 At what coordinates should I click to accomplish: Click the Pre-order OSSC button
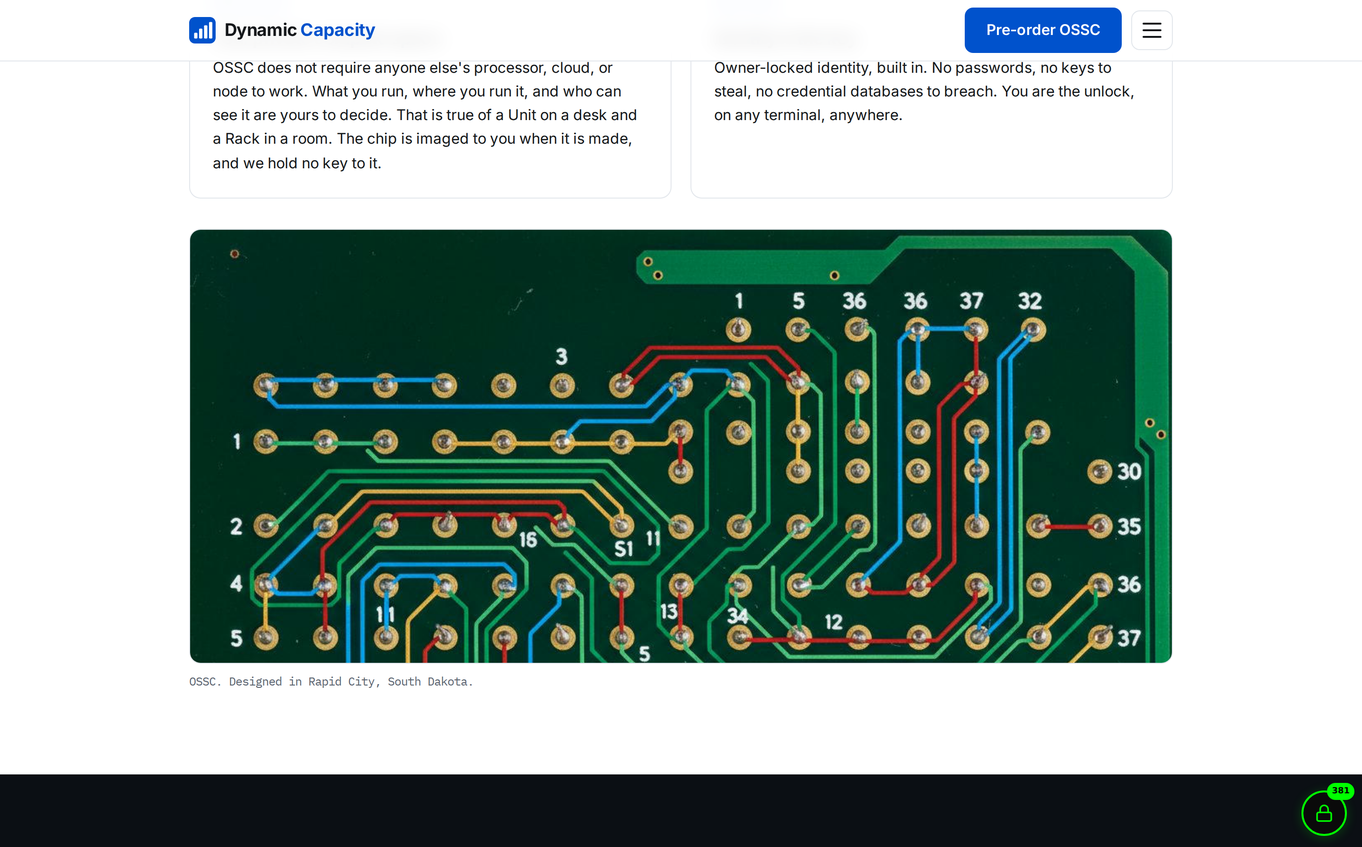click(x=1043, y=30)
